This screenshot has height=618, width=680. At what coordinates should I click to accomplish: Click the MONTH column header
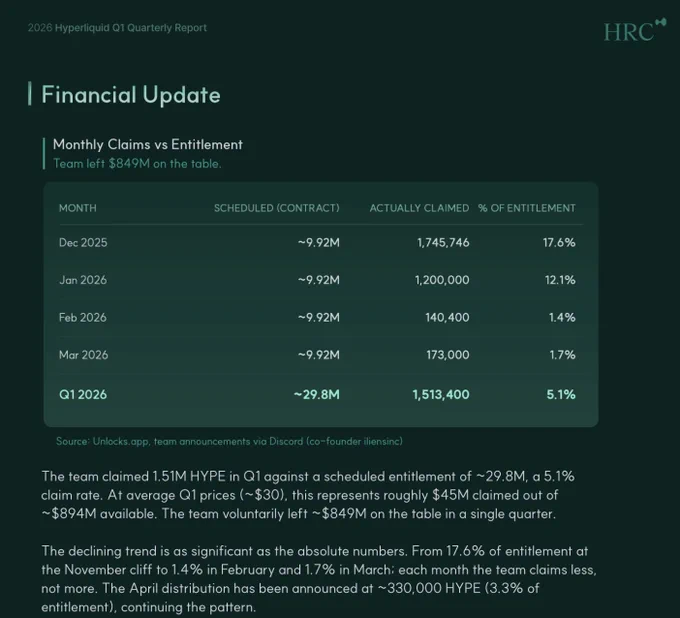point(78,208)
